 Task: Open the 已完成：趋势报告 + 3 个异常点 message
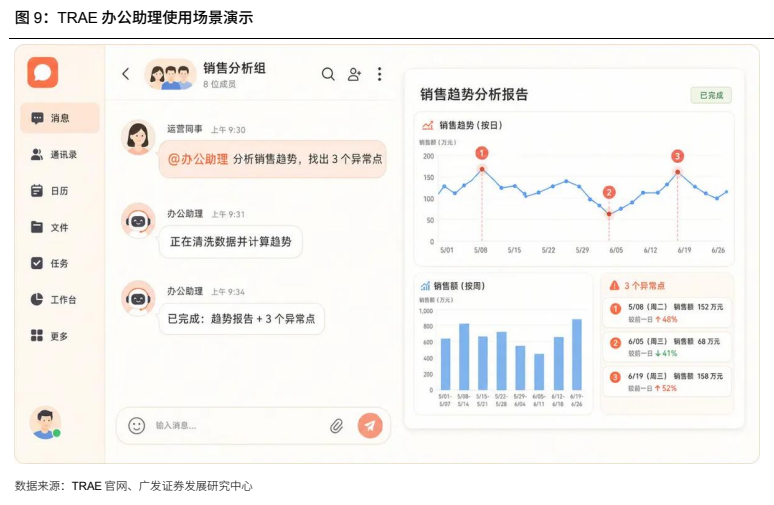point(241,319)
